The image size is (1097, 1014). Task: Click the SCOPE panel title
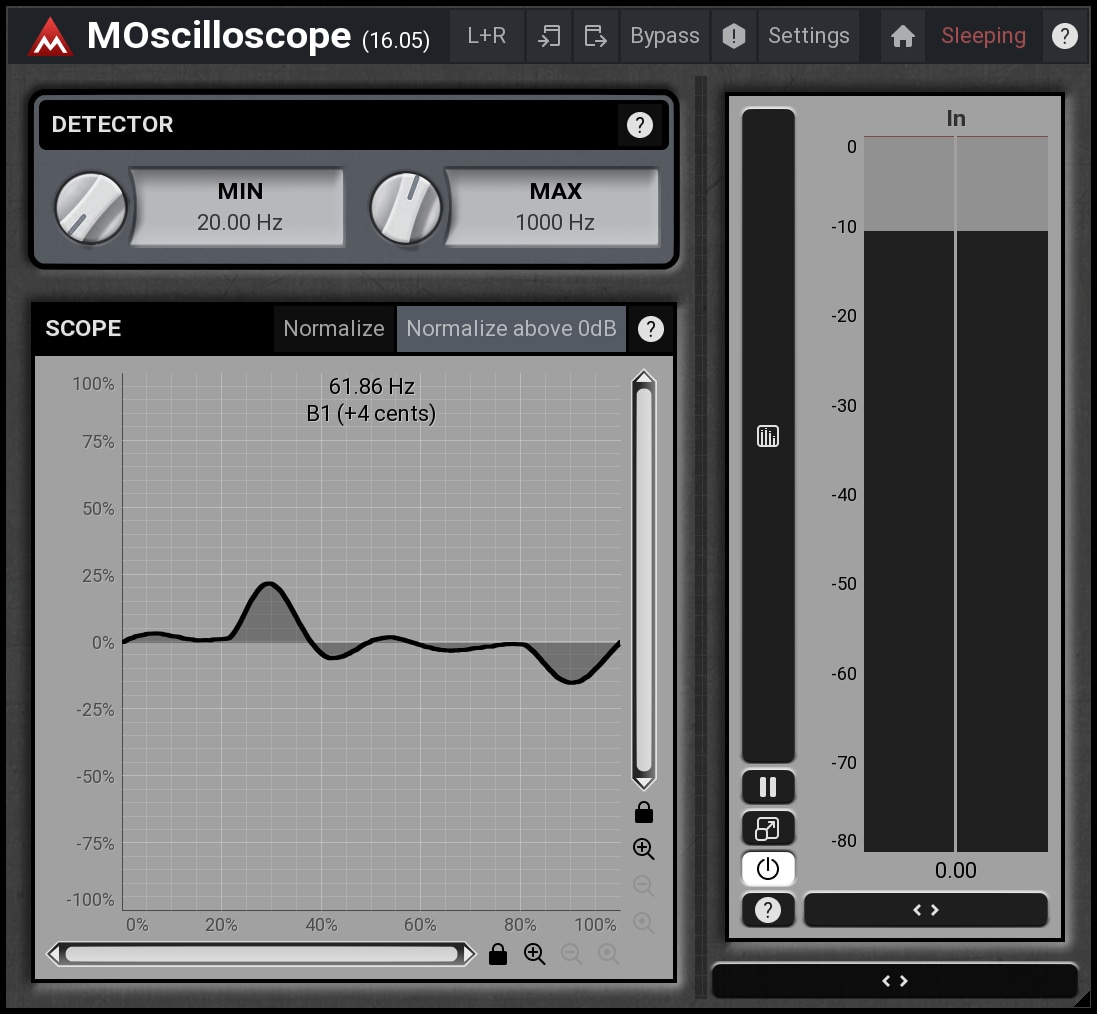click(x=83, y=328)
